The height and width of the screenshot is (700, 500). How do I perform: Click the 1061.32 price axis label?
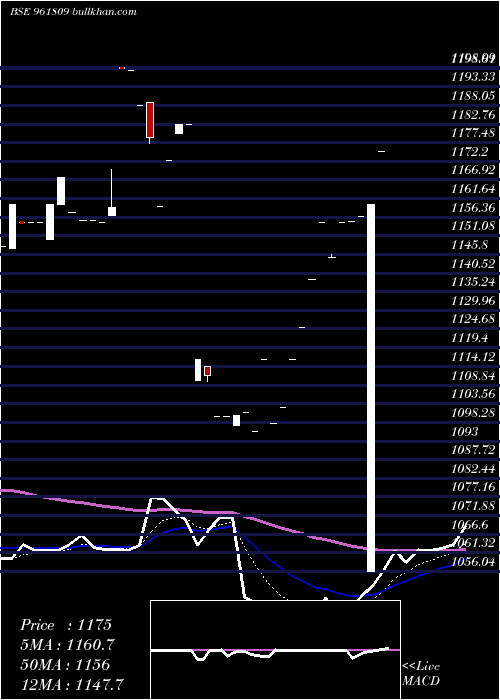[473, 544]
